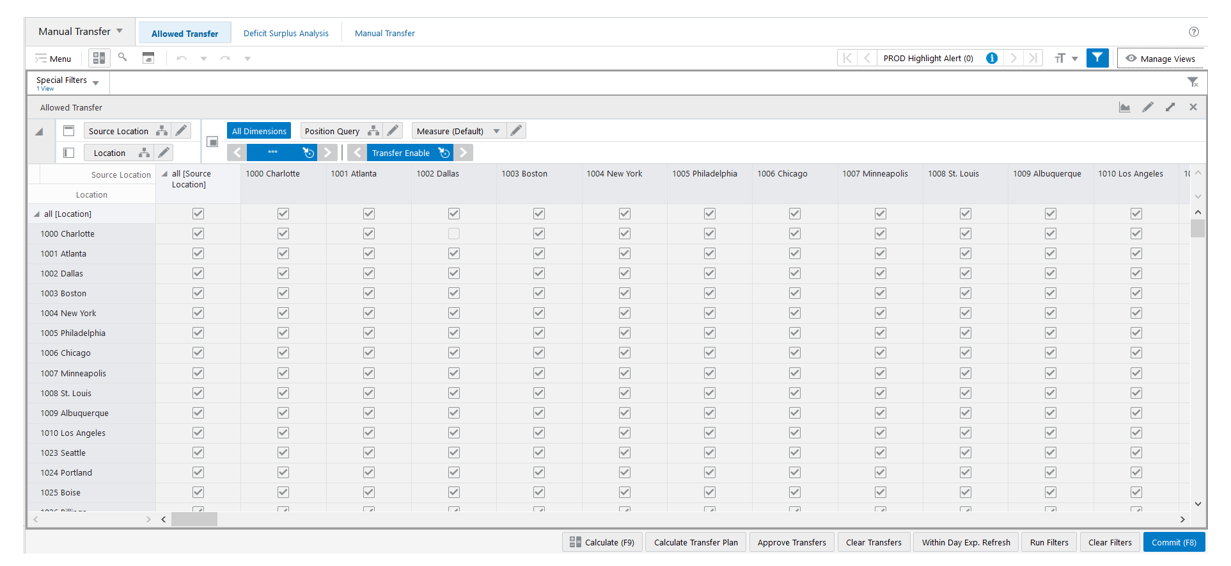The width and height of the screenshot is (1231, 566).
Task: Click the Clear Transfers button
Action: coord(874,542)
